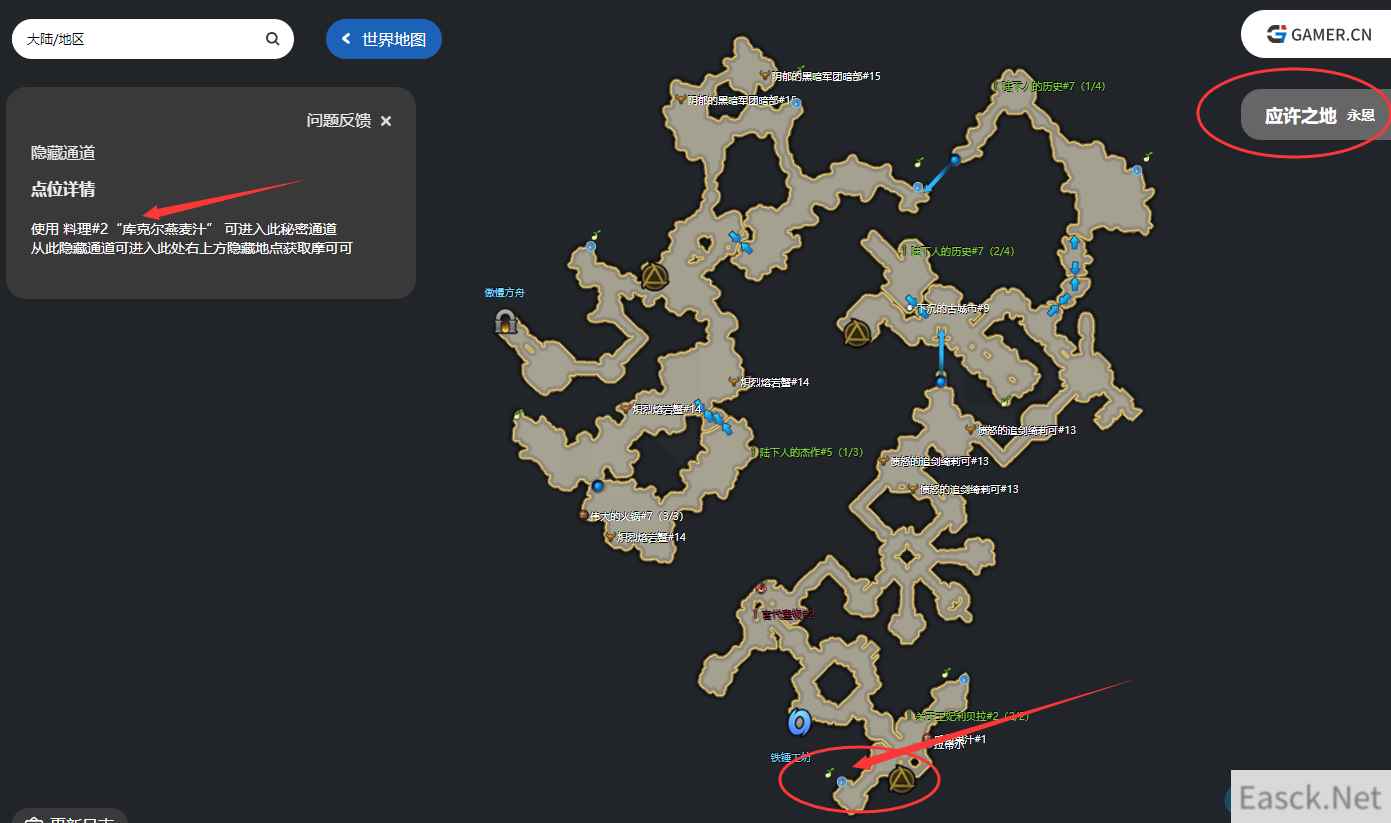Click the 铁锤工坊 blue portal icon

click(798, 721)
